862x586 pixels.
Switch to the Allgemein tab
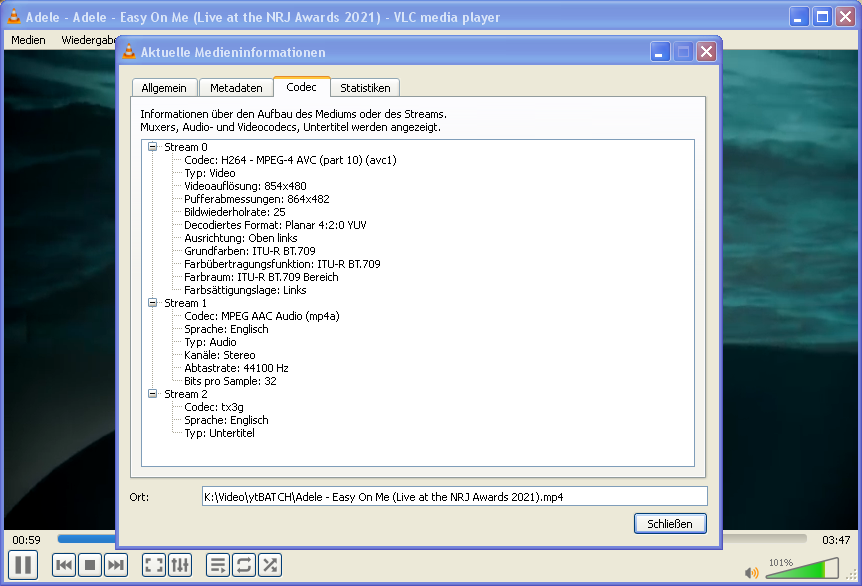[164, 88]
